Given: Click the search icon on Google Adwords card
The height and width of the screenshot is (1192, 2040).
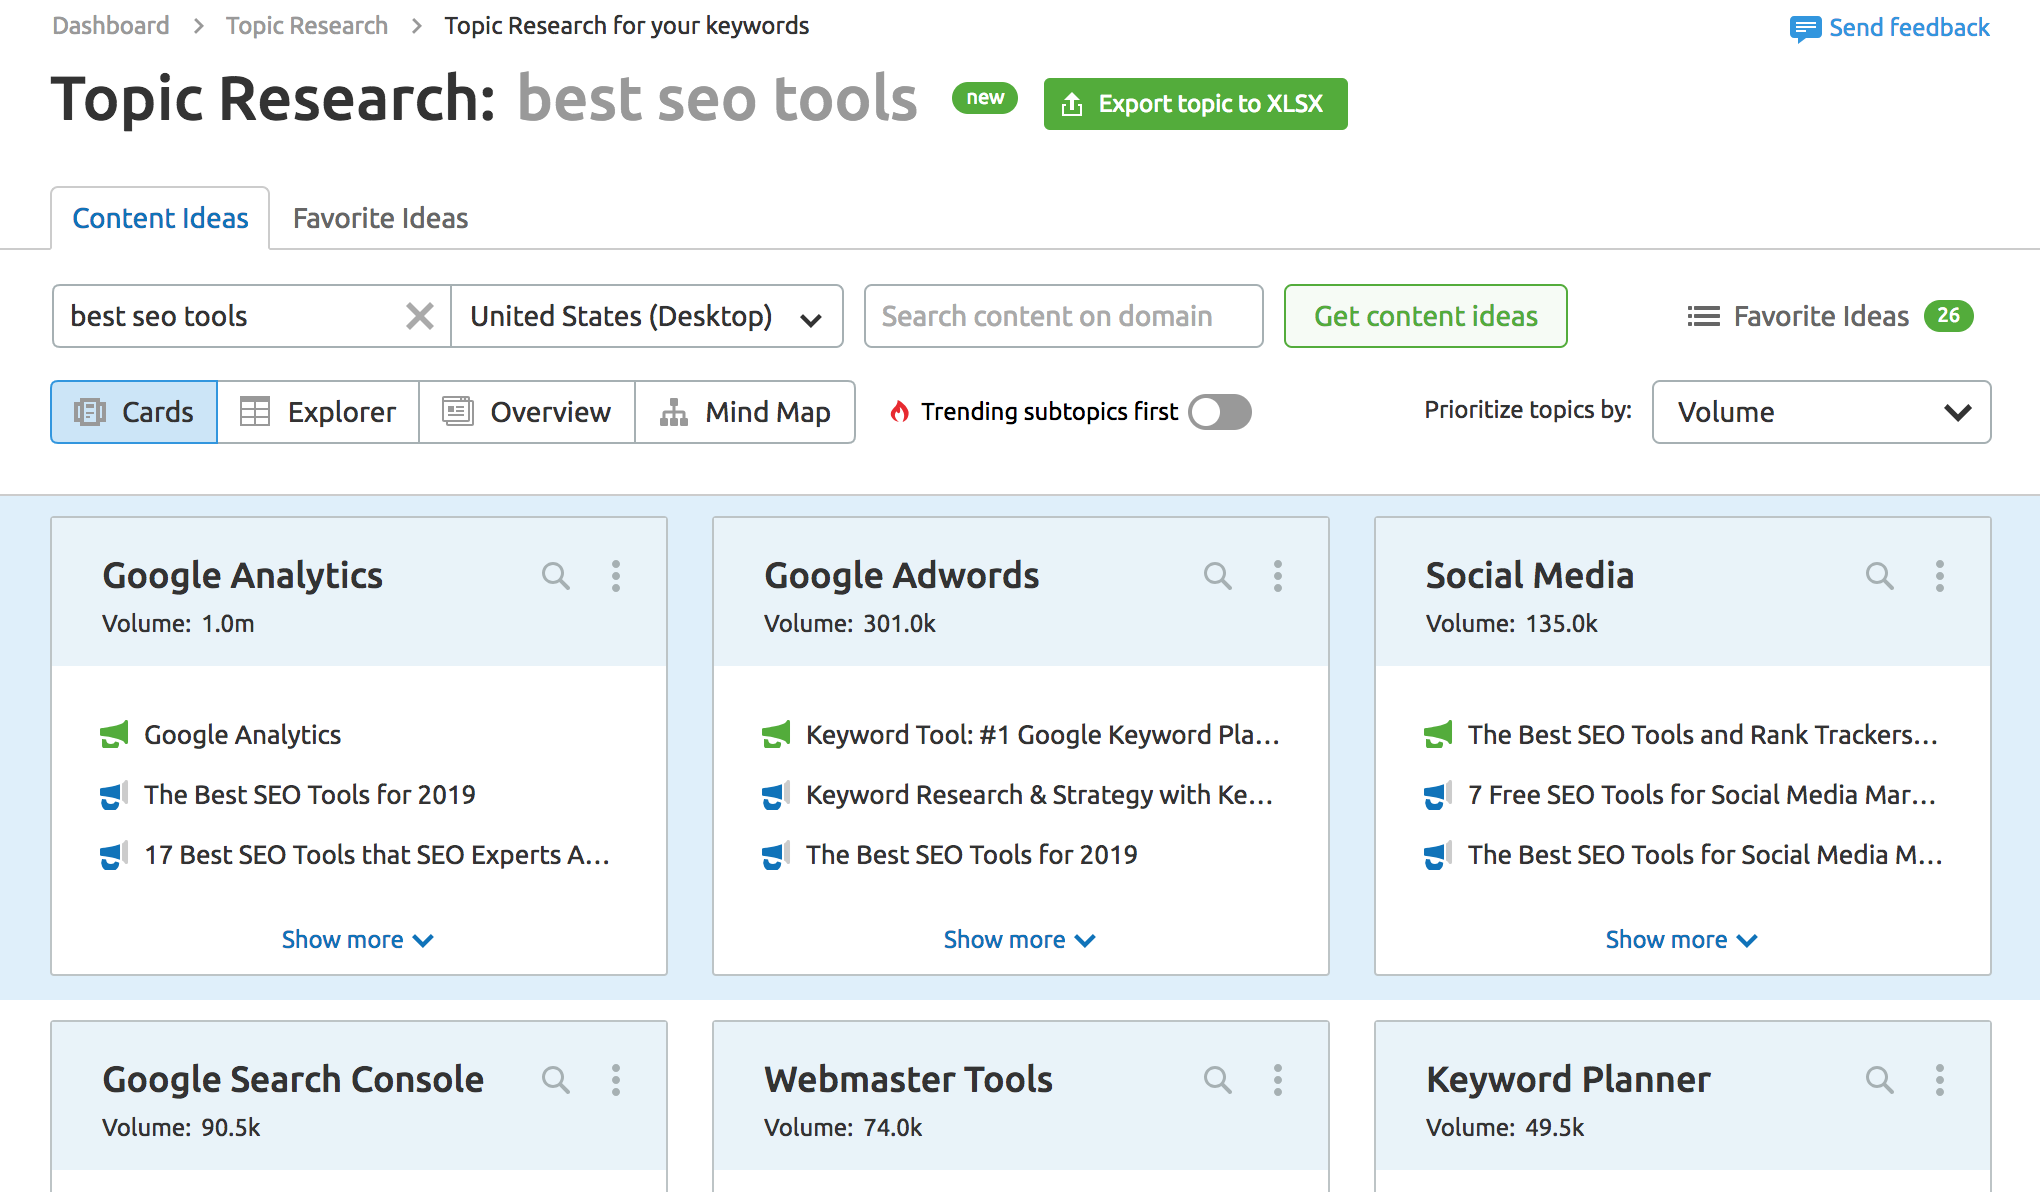Looking at the screenshot, I should pyautogui.click(x=1218, y=576).
